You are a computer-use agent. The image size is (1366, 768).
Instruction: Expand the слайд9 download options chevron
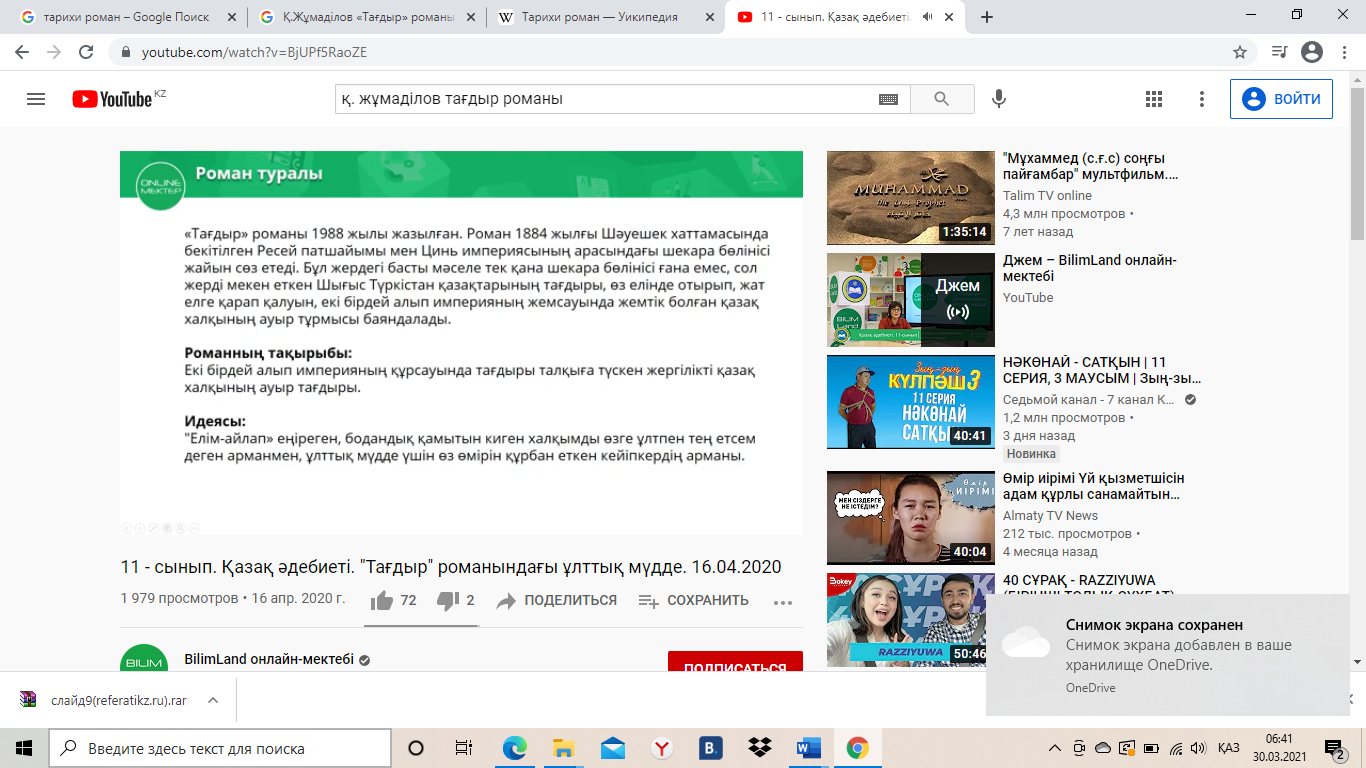(x=212, y=700)
